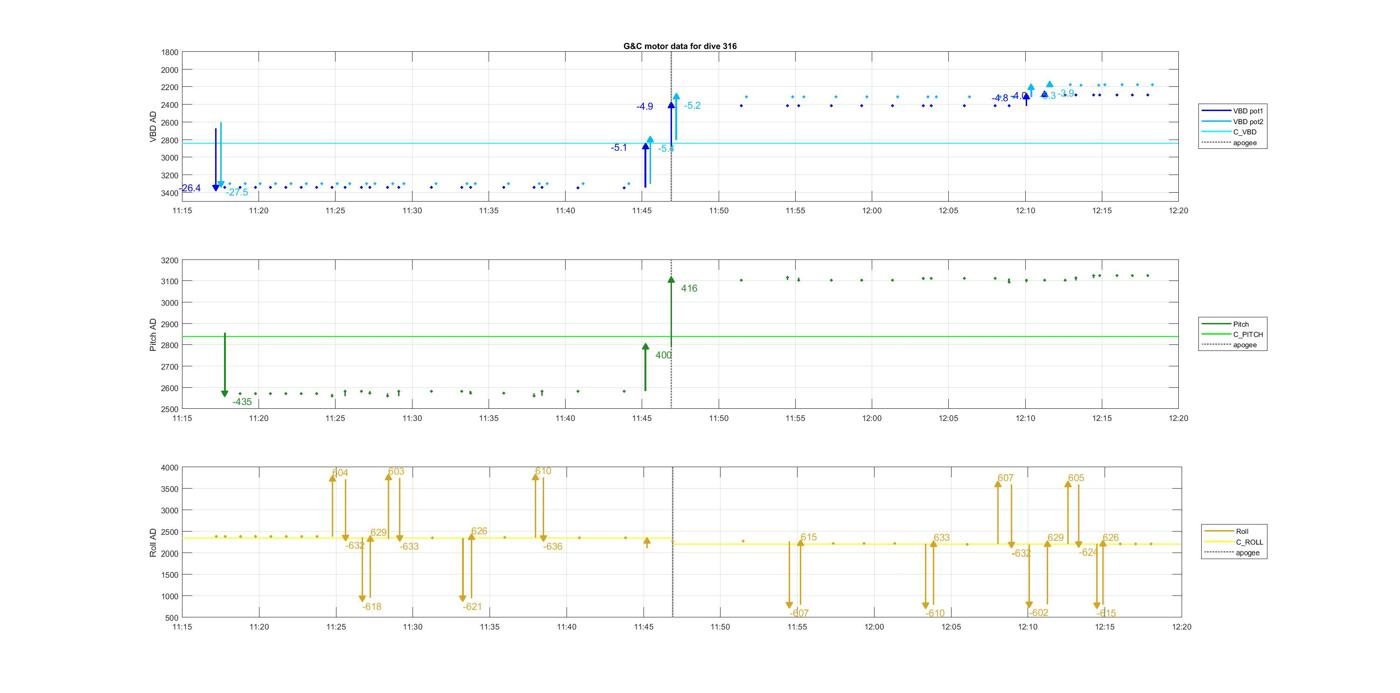The width and height of the screenshot is (1400, 693).
Task: Click the "C_ROLL" legend entry
Action: 1249,542
